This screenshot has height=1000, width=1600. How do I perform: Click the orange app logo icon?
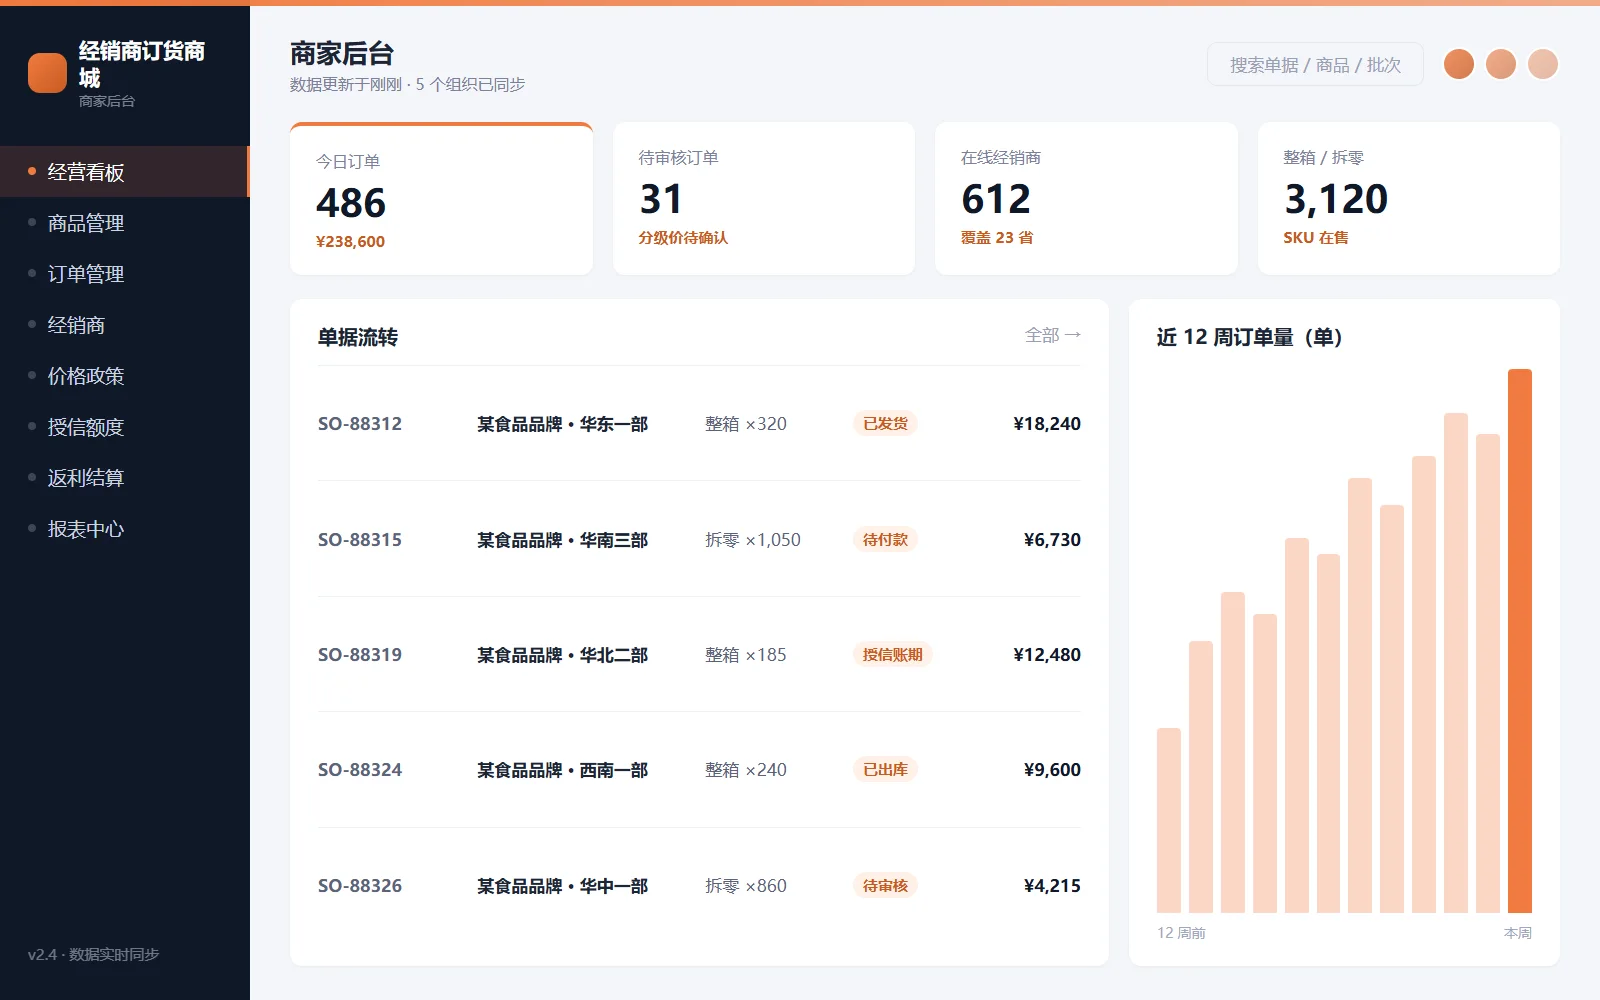click(47, 73)
